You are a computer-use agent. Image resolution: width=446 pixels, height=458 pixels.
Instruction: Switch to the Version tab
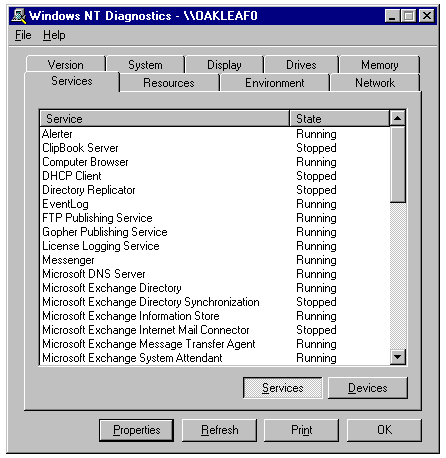pyautogui.click(x=66, y=64)
